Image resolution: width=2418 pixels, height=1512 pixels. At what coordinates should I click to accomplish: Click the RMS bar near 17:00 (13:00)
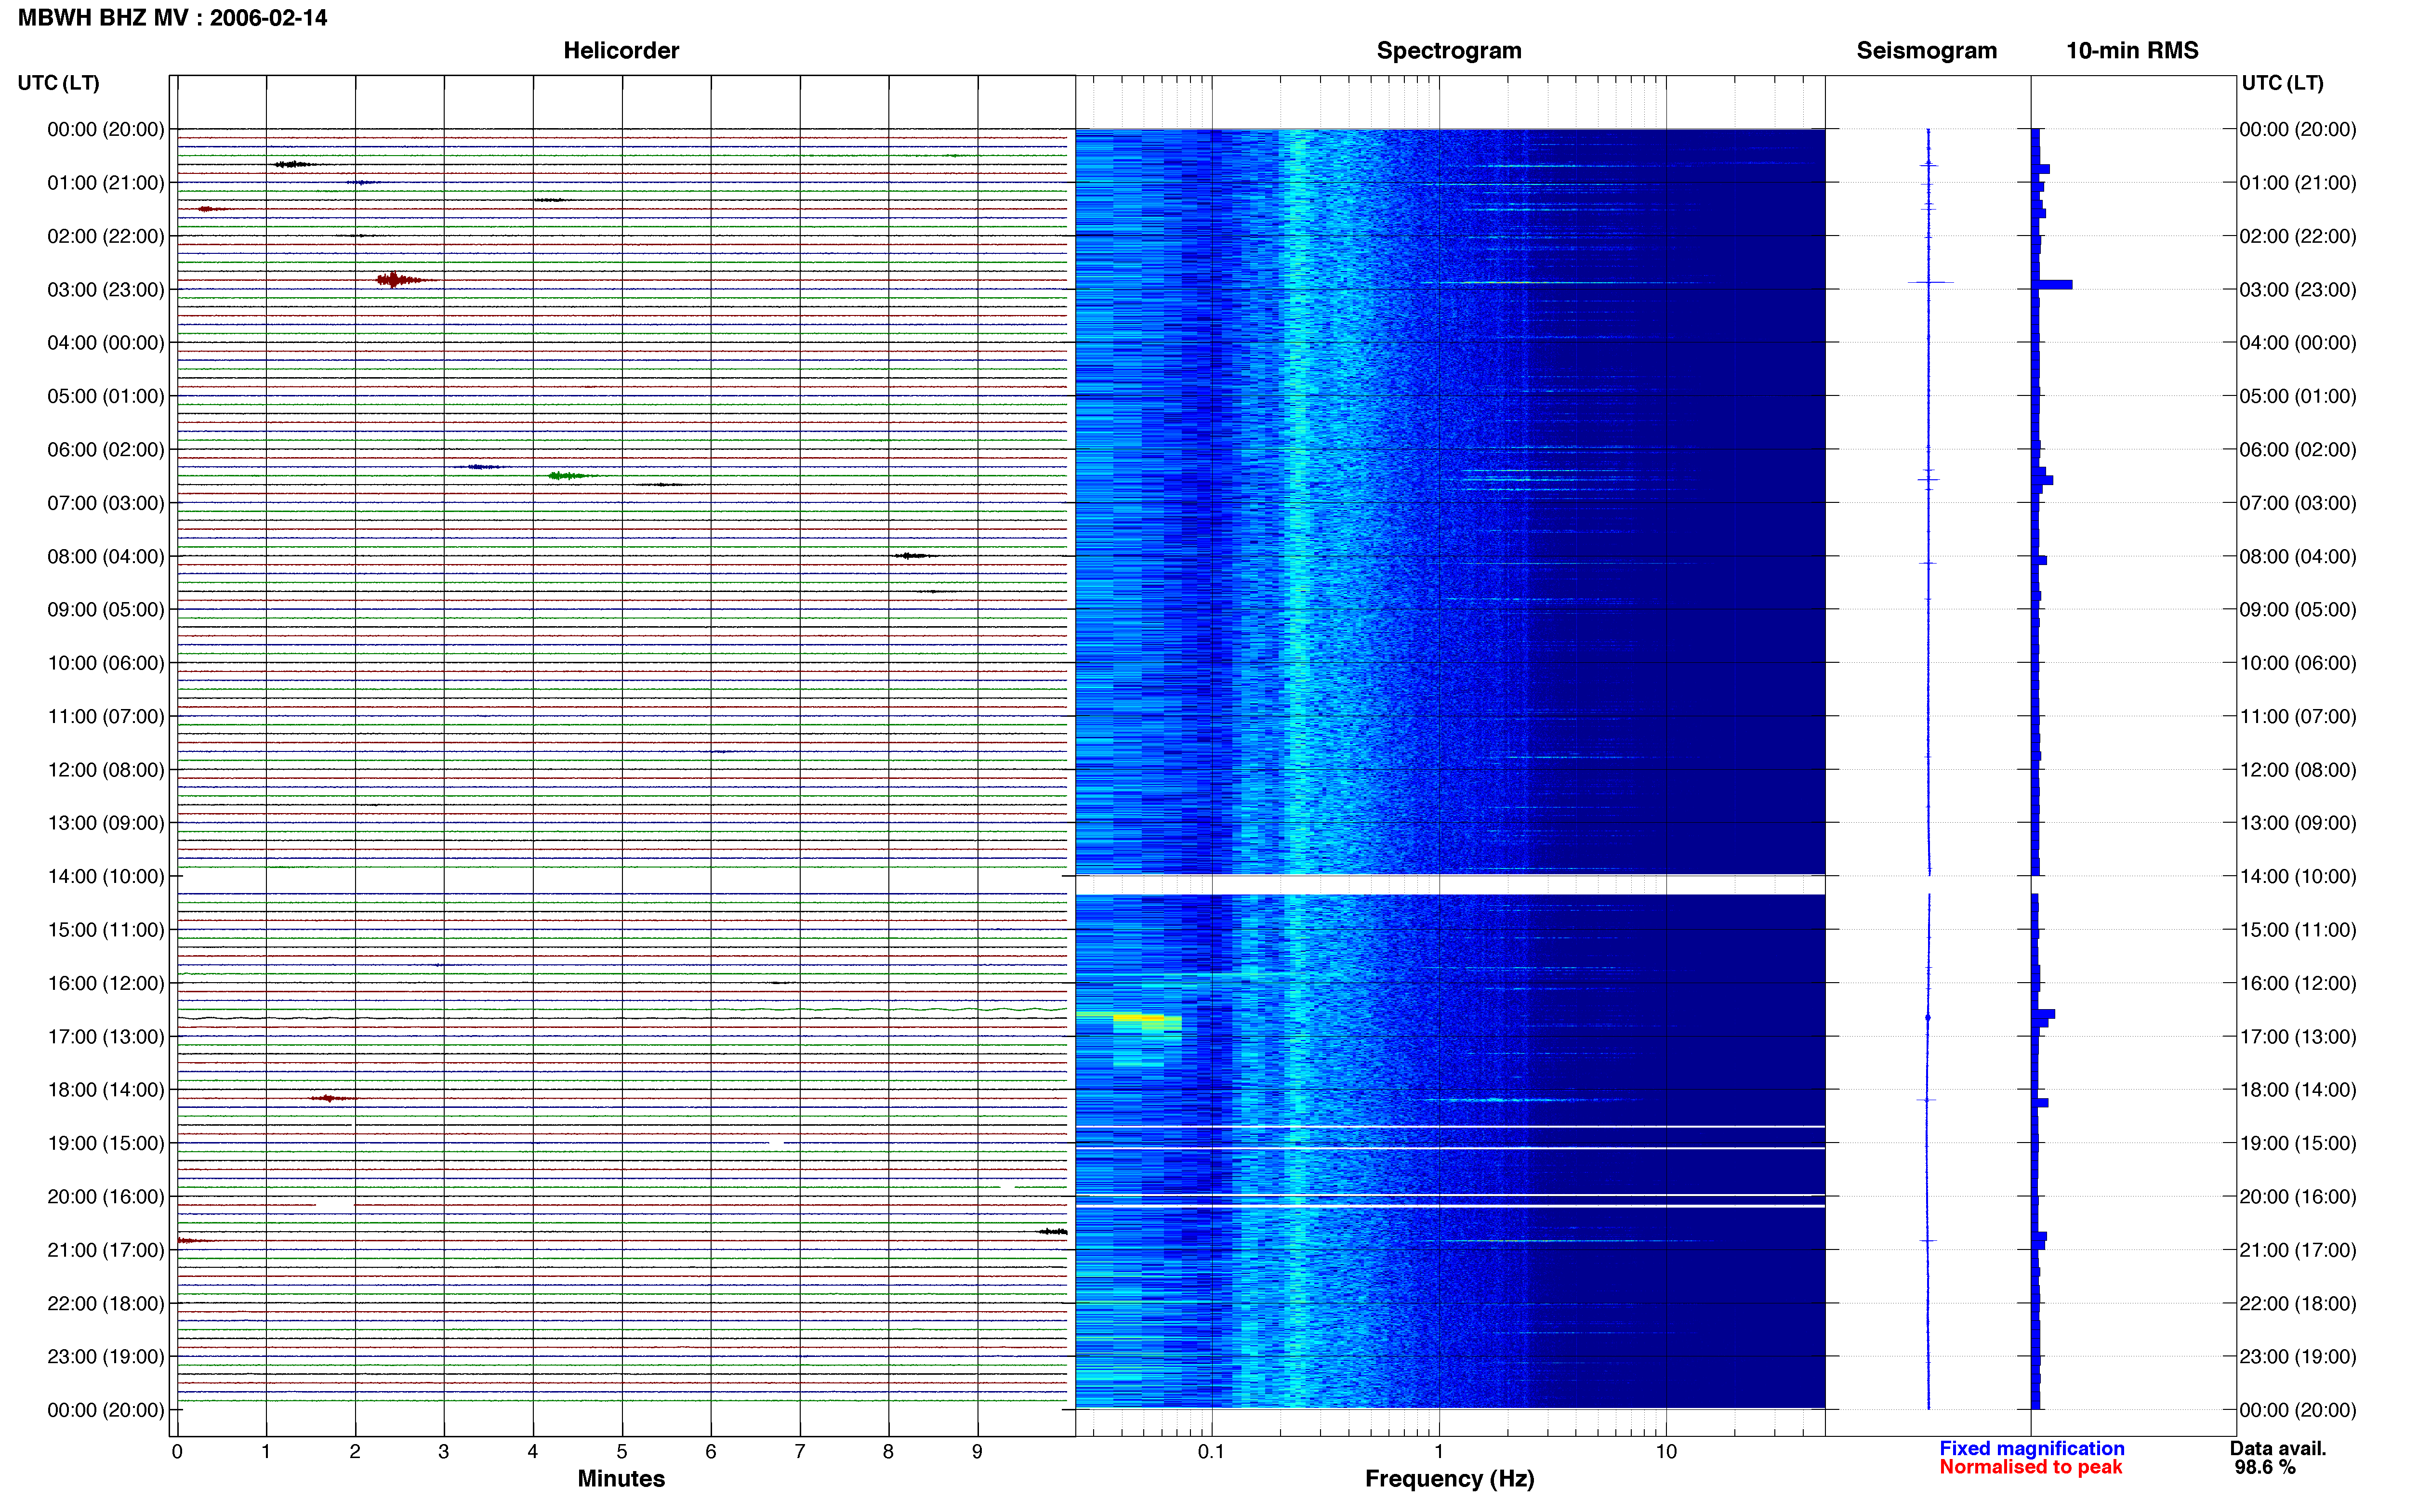coord(2043,1015)
